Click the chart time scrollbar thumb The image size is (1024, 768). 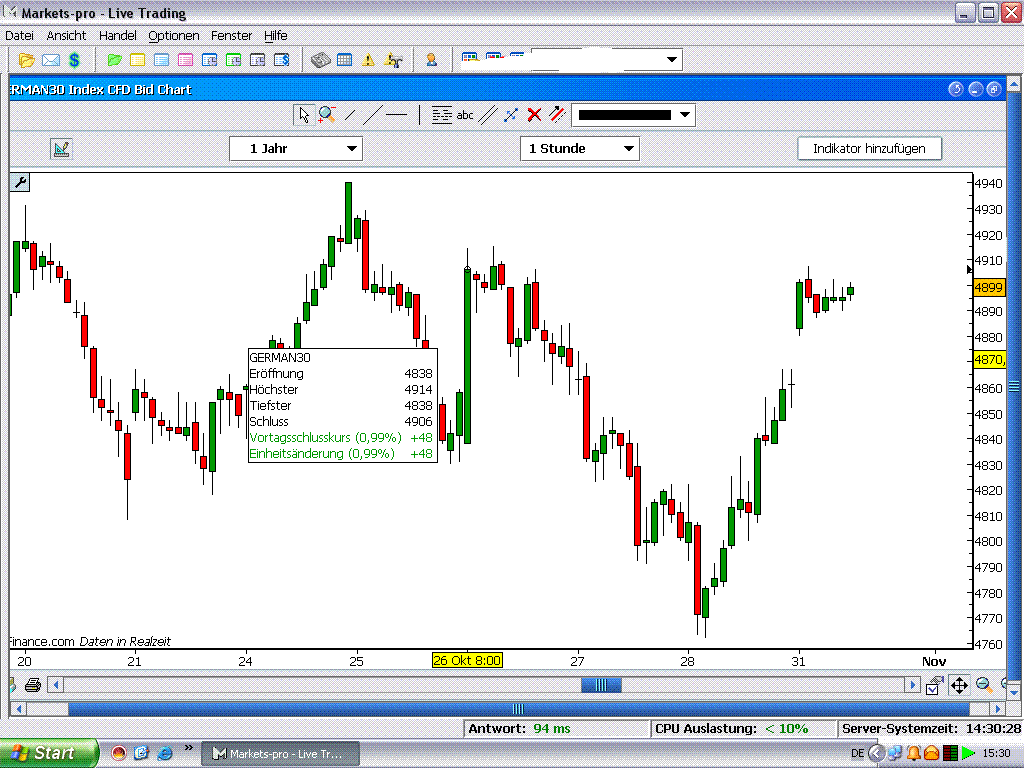(x=601, y=685)
